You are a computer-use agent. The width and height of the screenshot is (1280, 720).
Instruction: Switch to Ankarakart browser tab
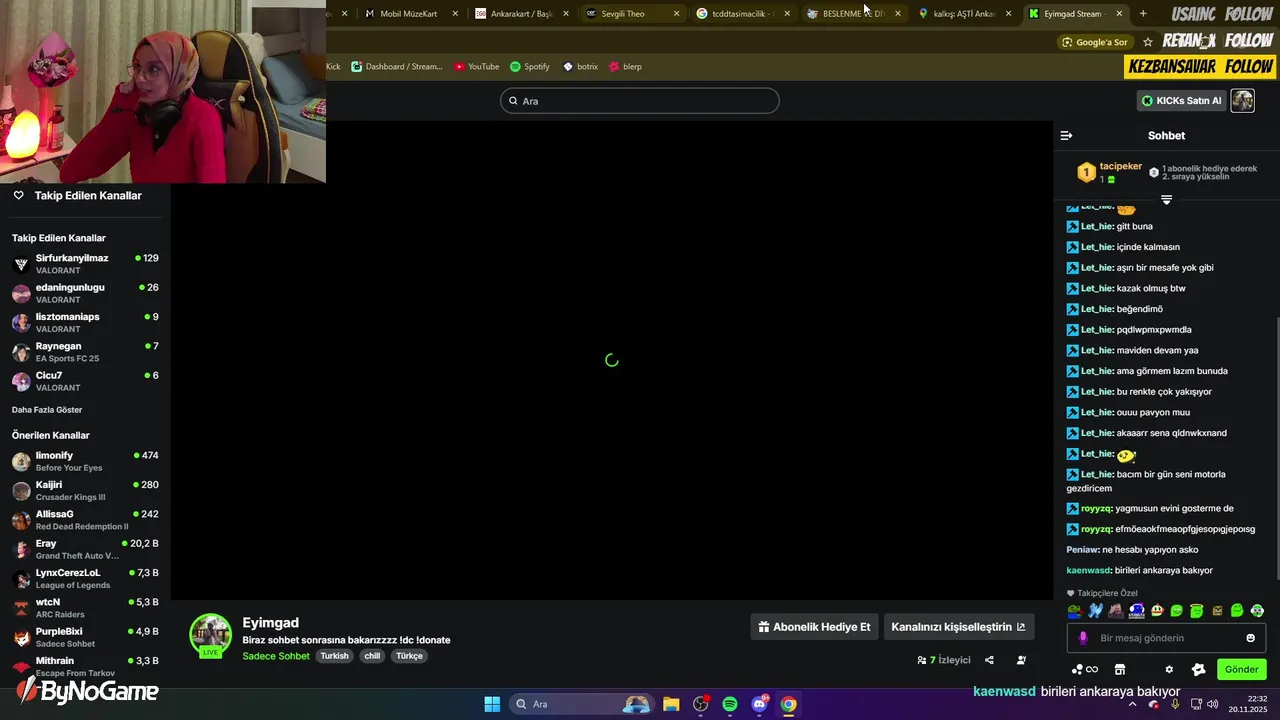click(521, 14)
